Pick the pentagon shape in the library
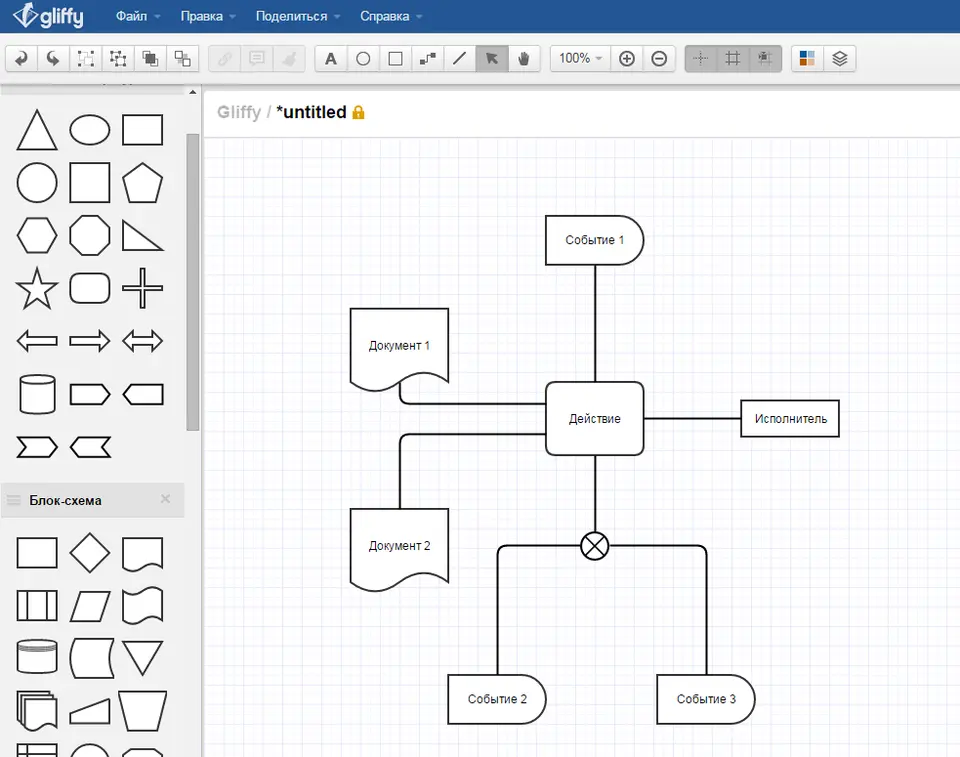960x757 pixels. 143,183
